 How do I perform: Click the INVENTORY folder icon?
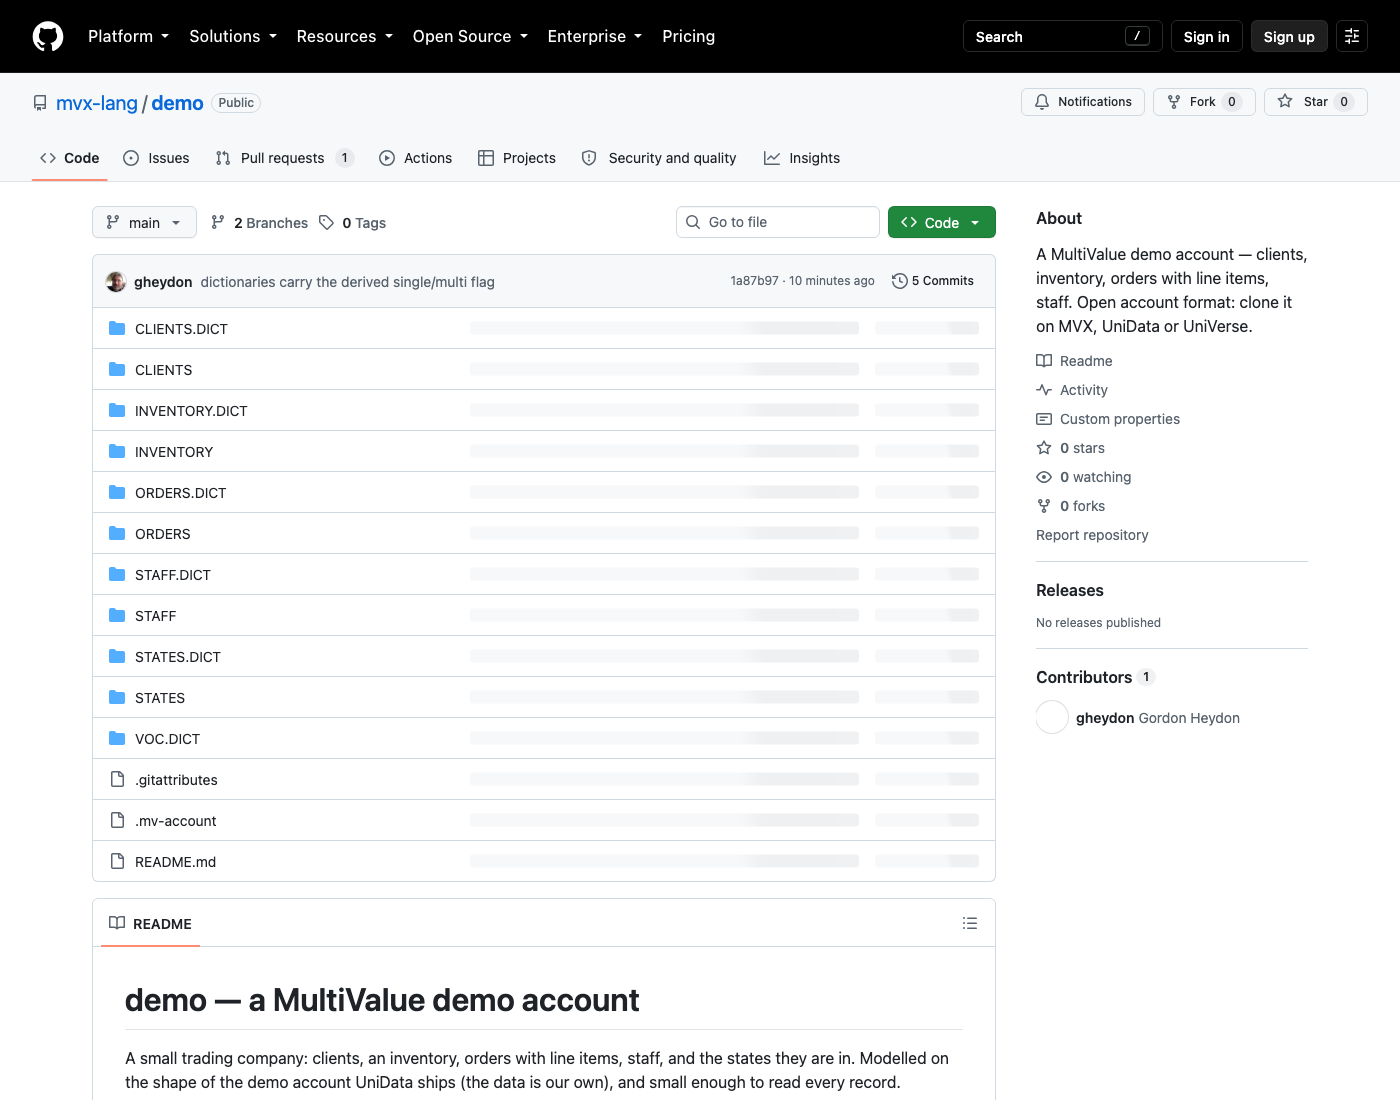click(117, 451)
